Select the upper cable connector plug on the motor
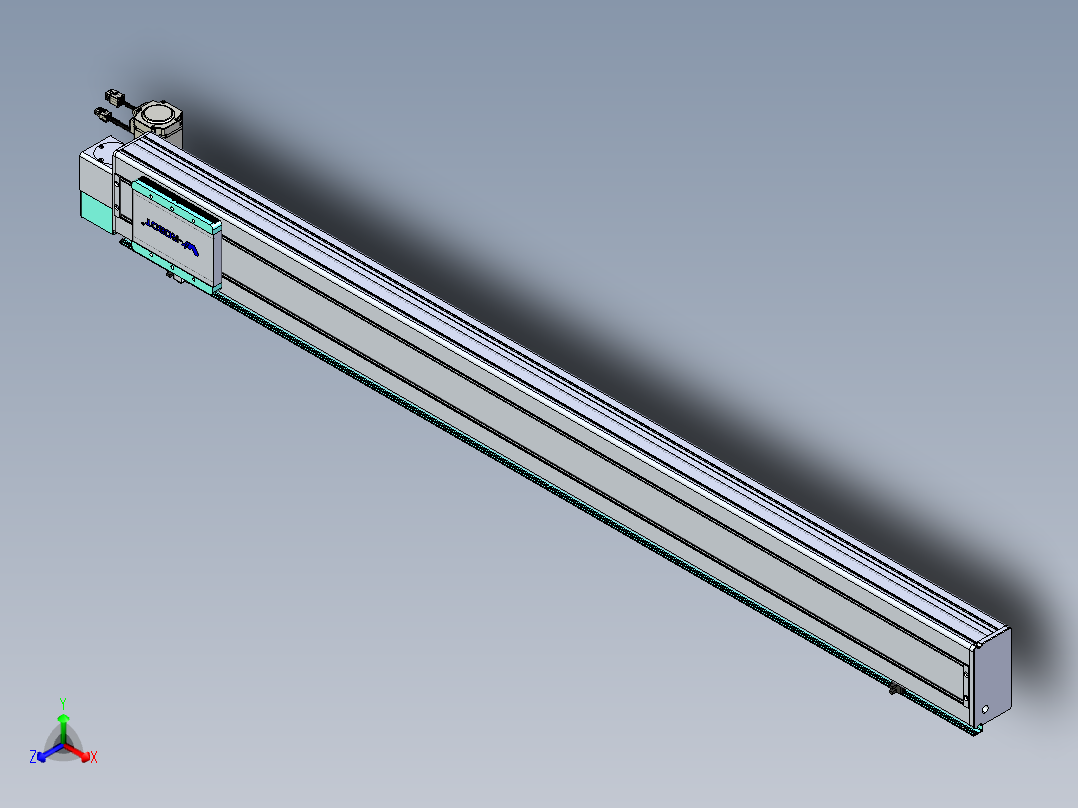 [x=113, y=97]
